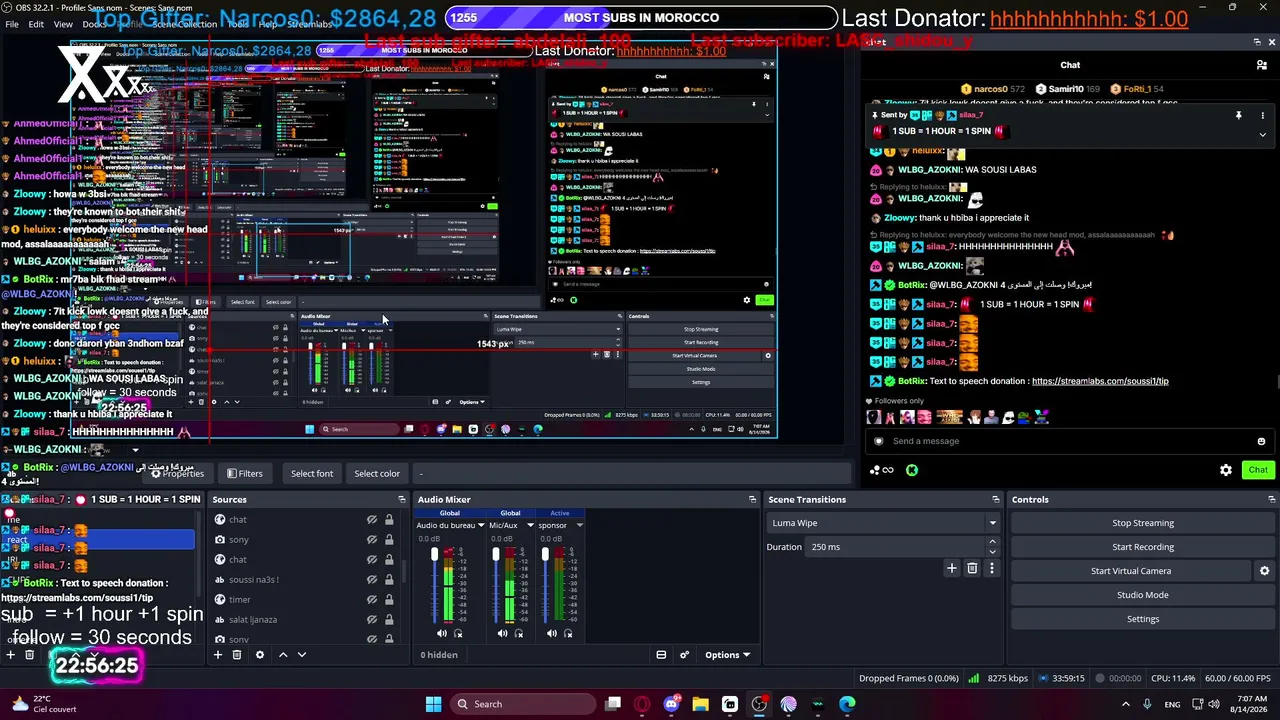1280x720 pixels.
Task: Toggle visibility of the salat ljanaza source
Action: 371,620
